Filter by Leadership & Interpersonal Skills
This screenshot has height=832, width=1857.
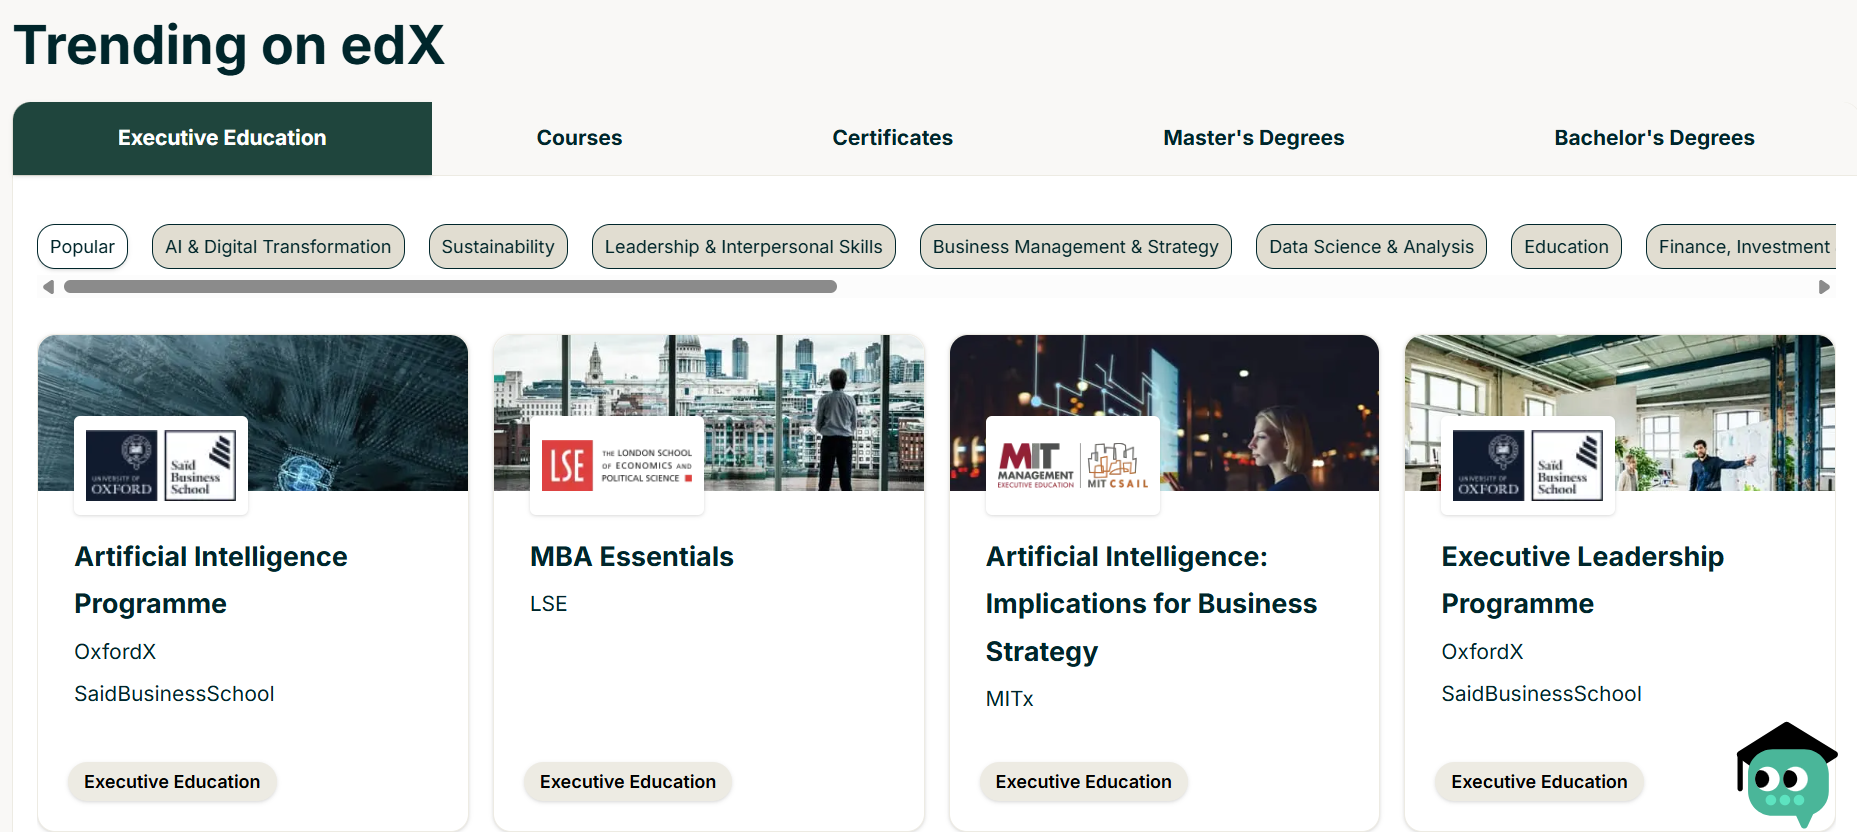[x=744, y=247]
